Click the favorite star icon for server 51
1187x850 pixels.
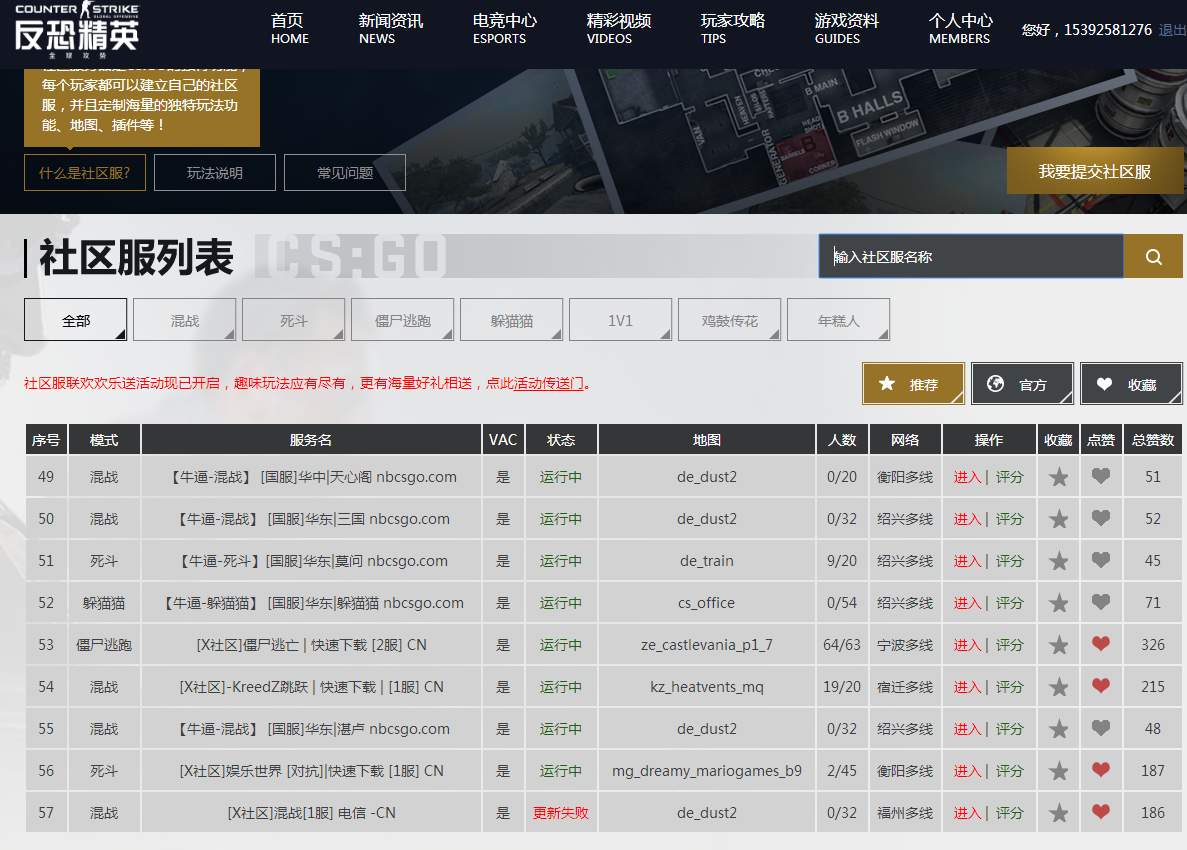click(x=1058, y=560)
